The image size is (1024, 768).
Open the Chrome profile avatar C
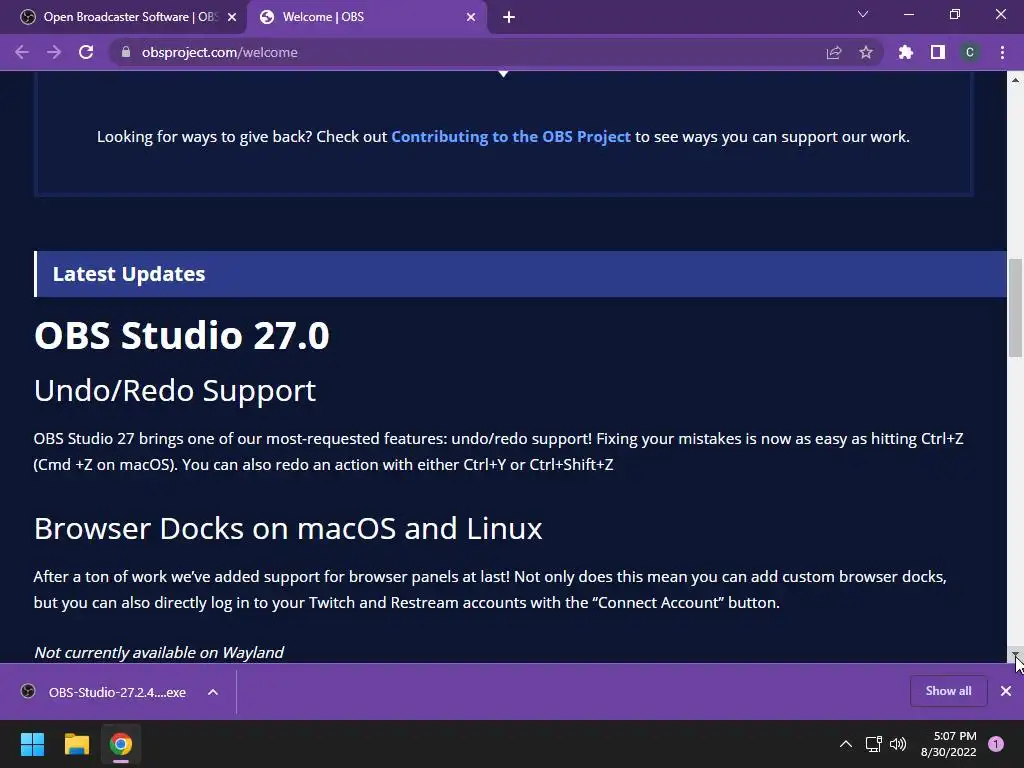coord(970,52)
